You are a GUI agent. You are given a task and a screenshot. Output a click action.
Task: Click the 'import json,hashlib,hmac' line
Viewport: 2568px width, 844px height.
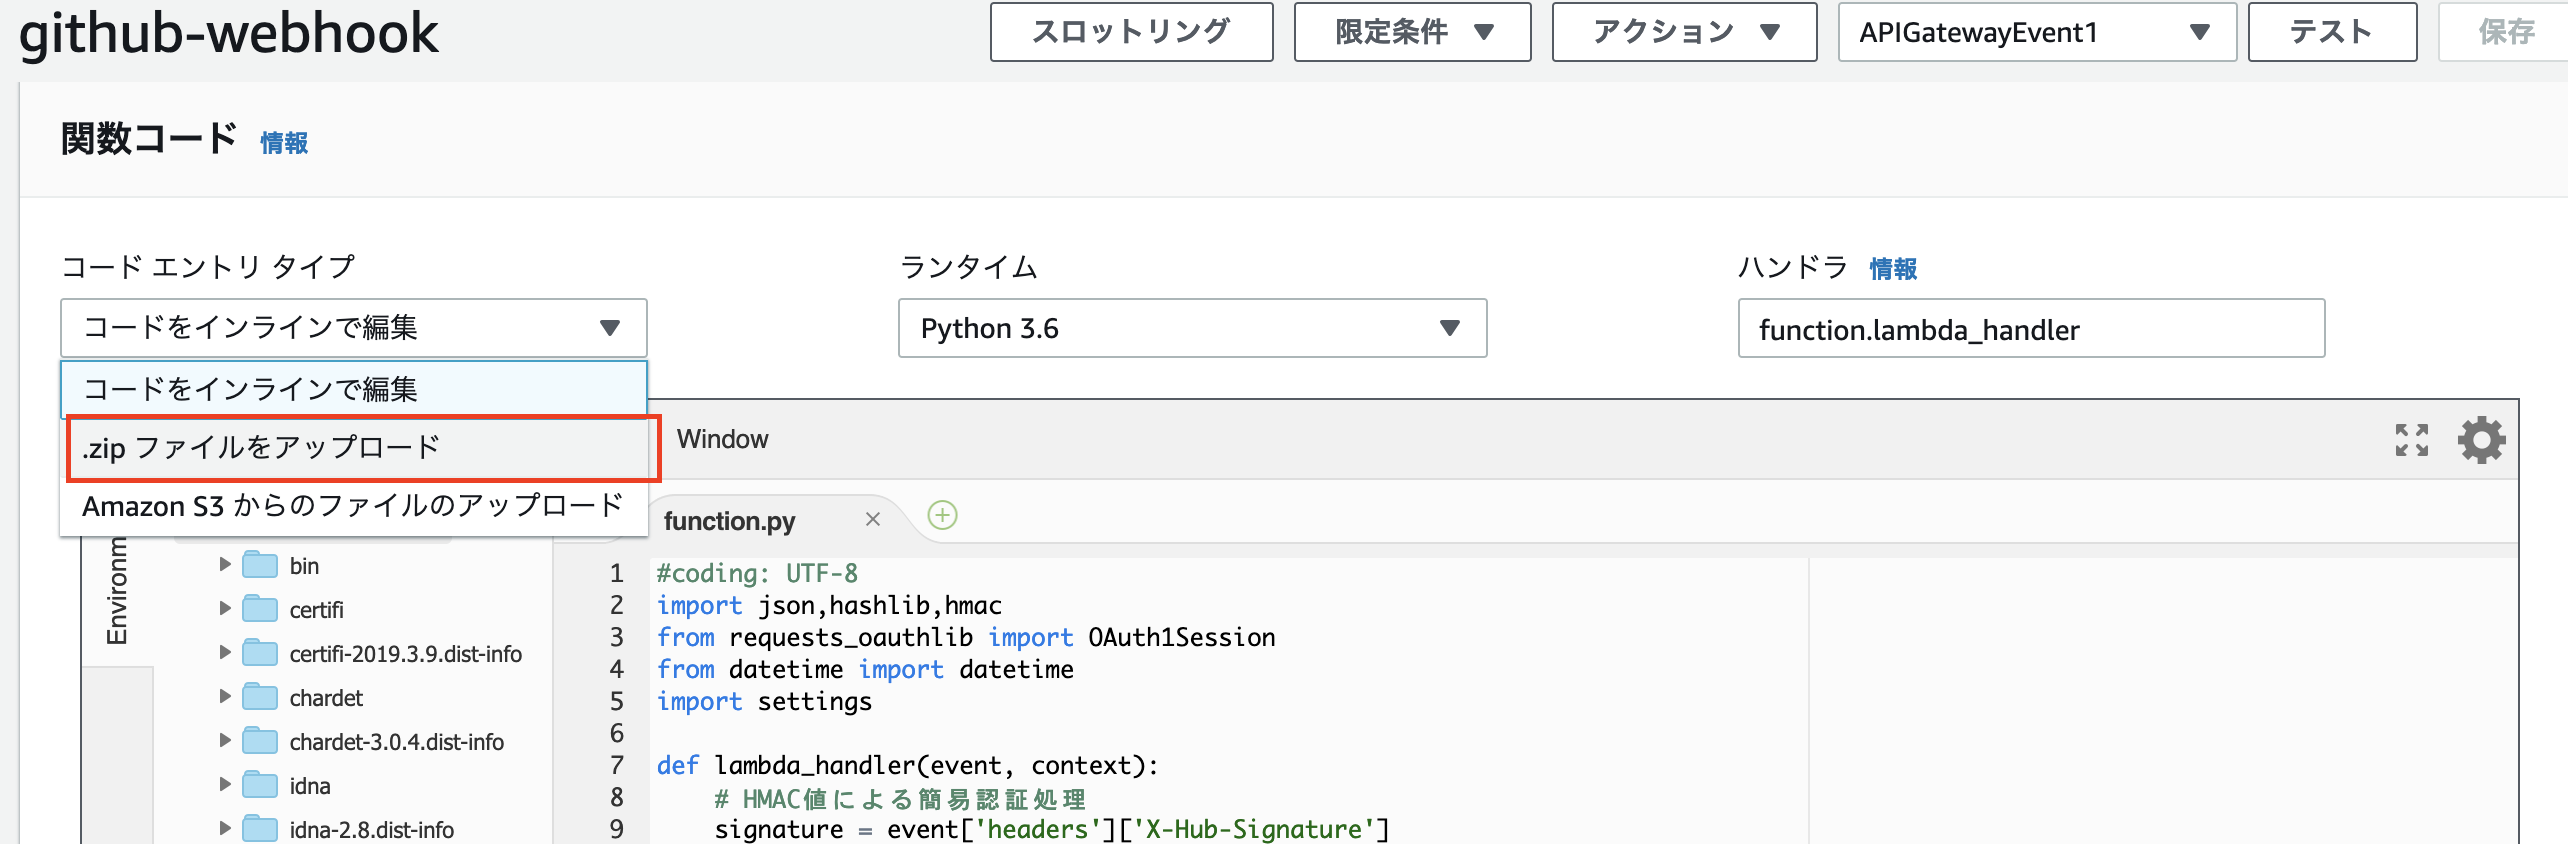pyautogui.click(x=829, y=605)
